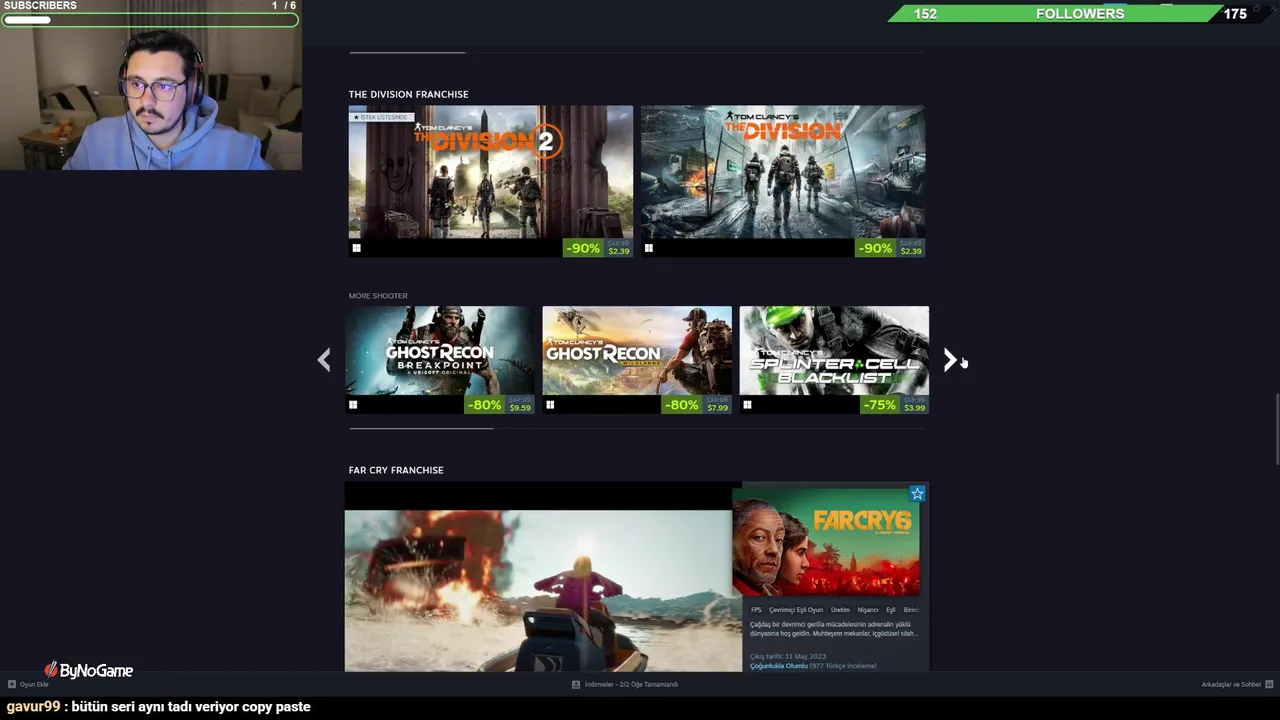Image resolution: width=1280 pixels, height=720 pixels.
Task: Click Breakpoint -80% $9.59 price
Action: 500,405
